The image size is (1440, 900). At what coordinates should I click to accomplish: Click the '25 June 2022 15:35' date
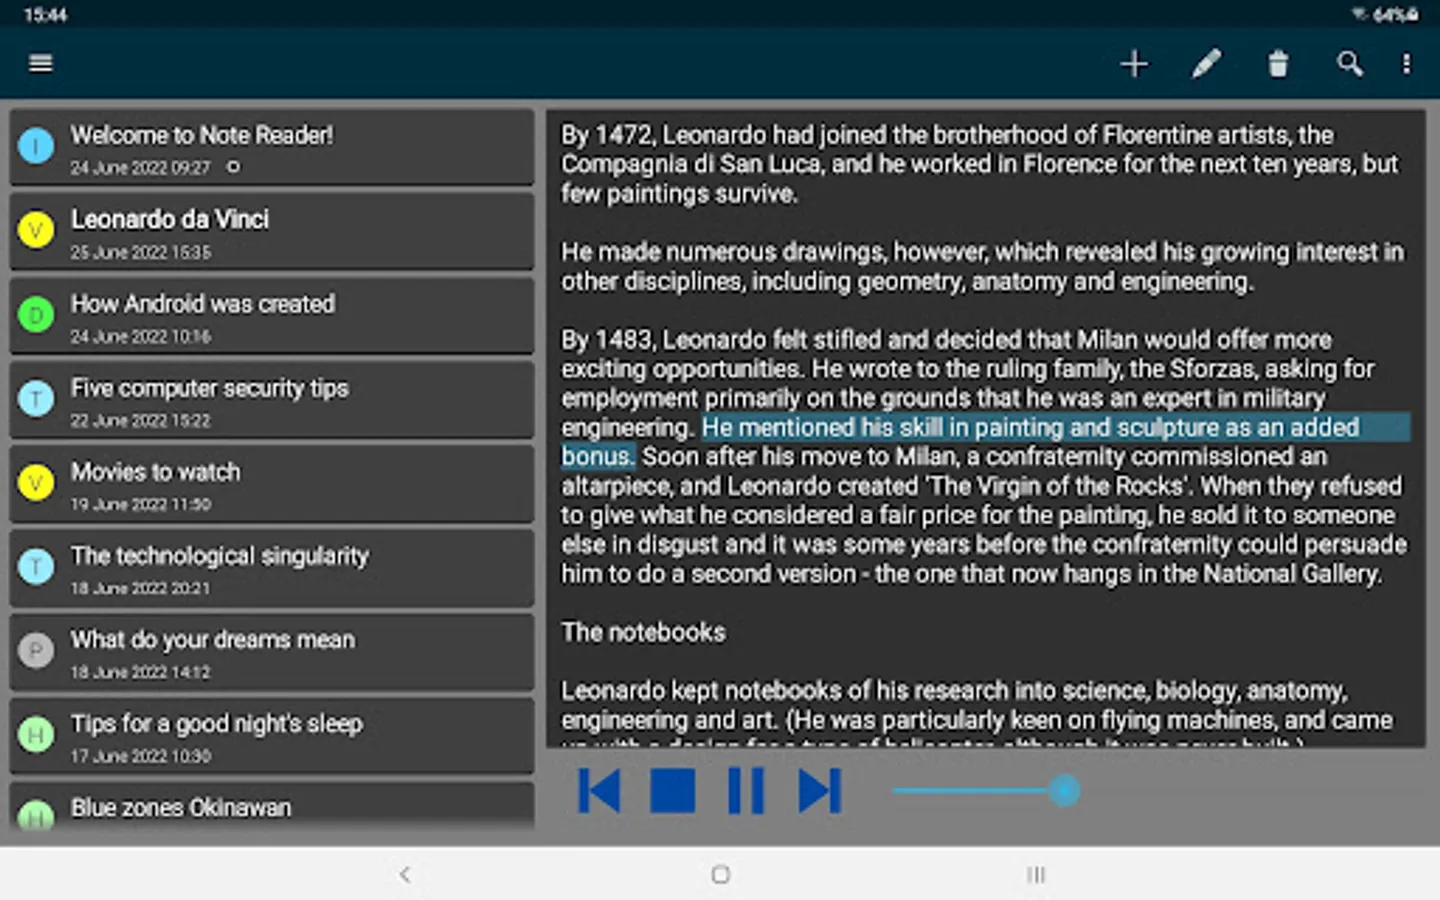point(140,252)
